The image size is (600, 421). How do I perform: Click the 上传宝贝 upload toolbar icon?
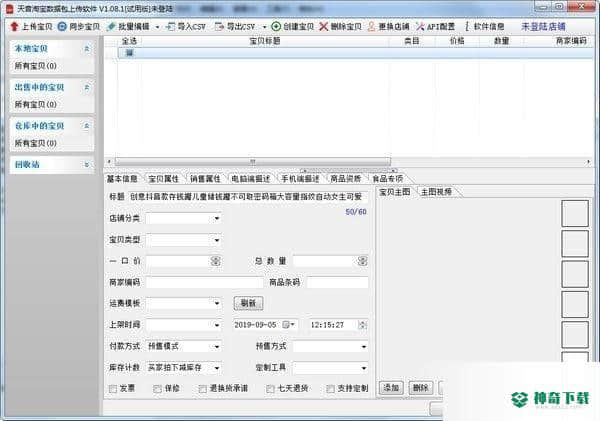pyautogui.click(x=14, y=26)
